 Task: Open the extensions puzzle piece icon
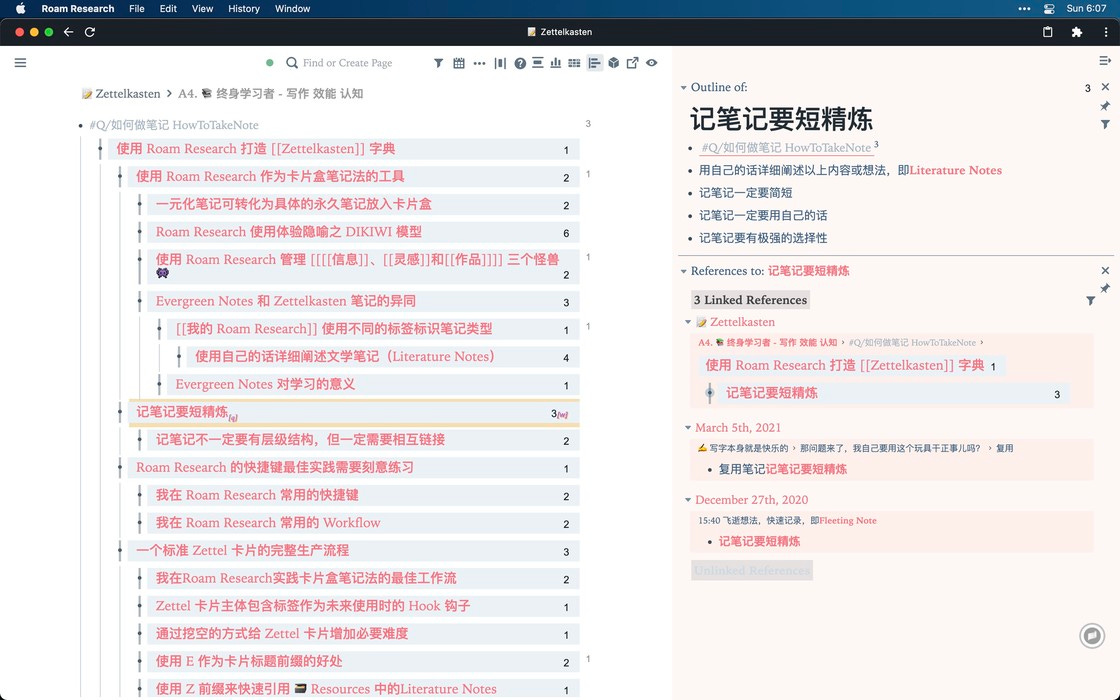tap(1077, 32)
